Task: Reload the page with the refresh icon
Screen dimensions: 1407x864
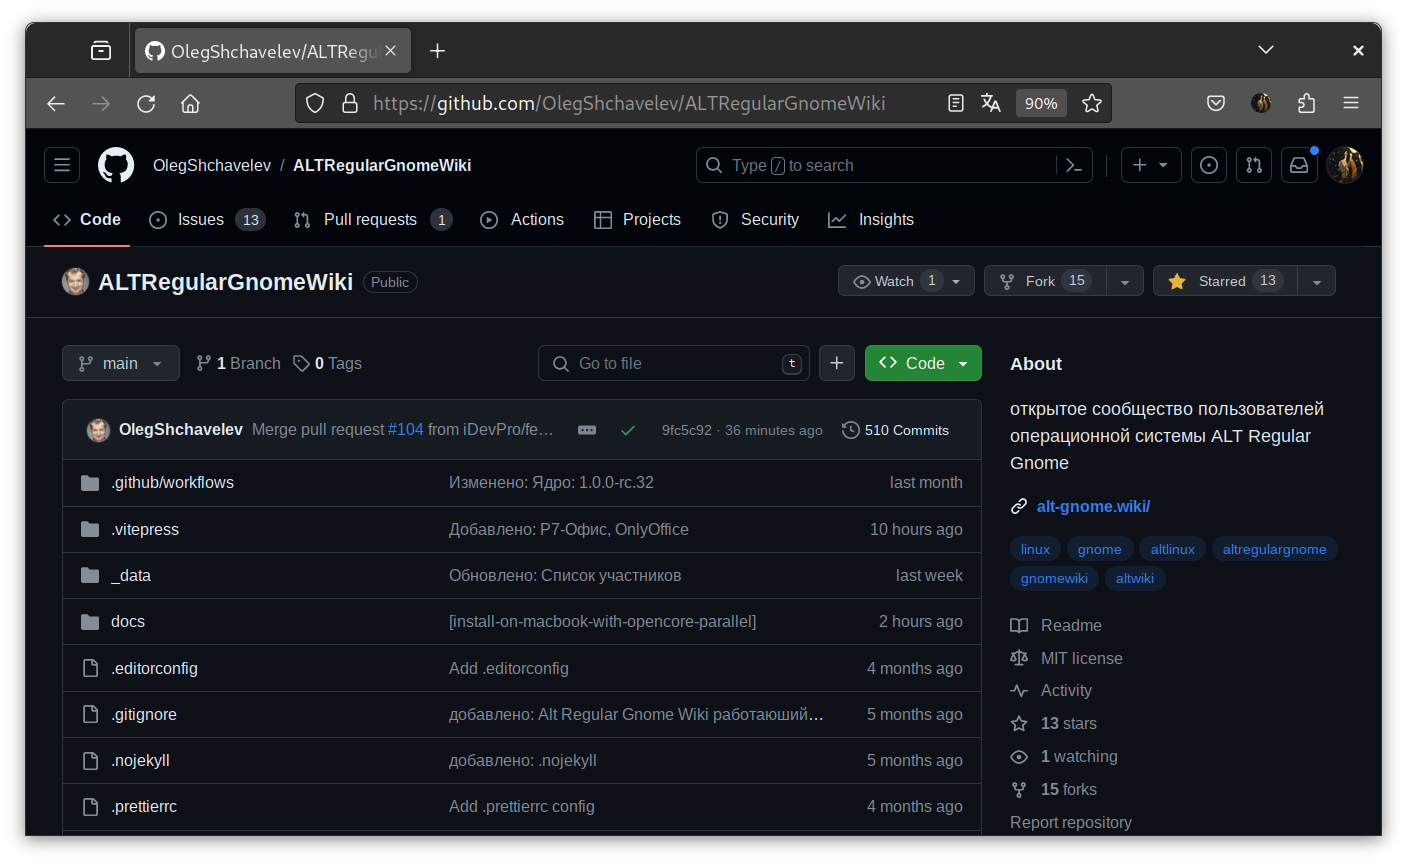Action: pyautogui.click(x=146, y=103)
